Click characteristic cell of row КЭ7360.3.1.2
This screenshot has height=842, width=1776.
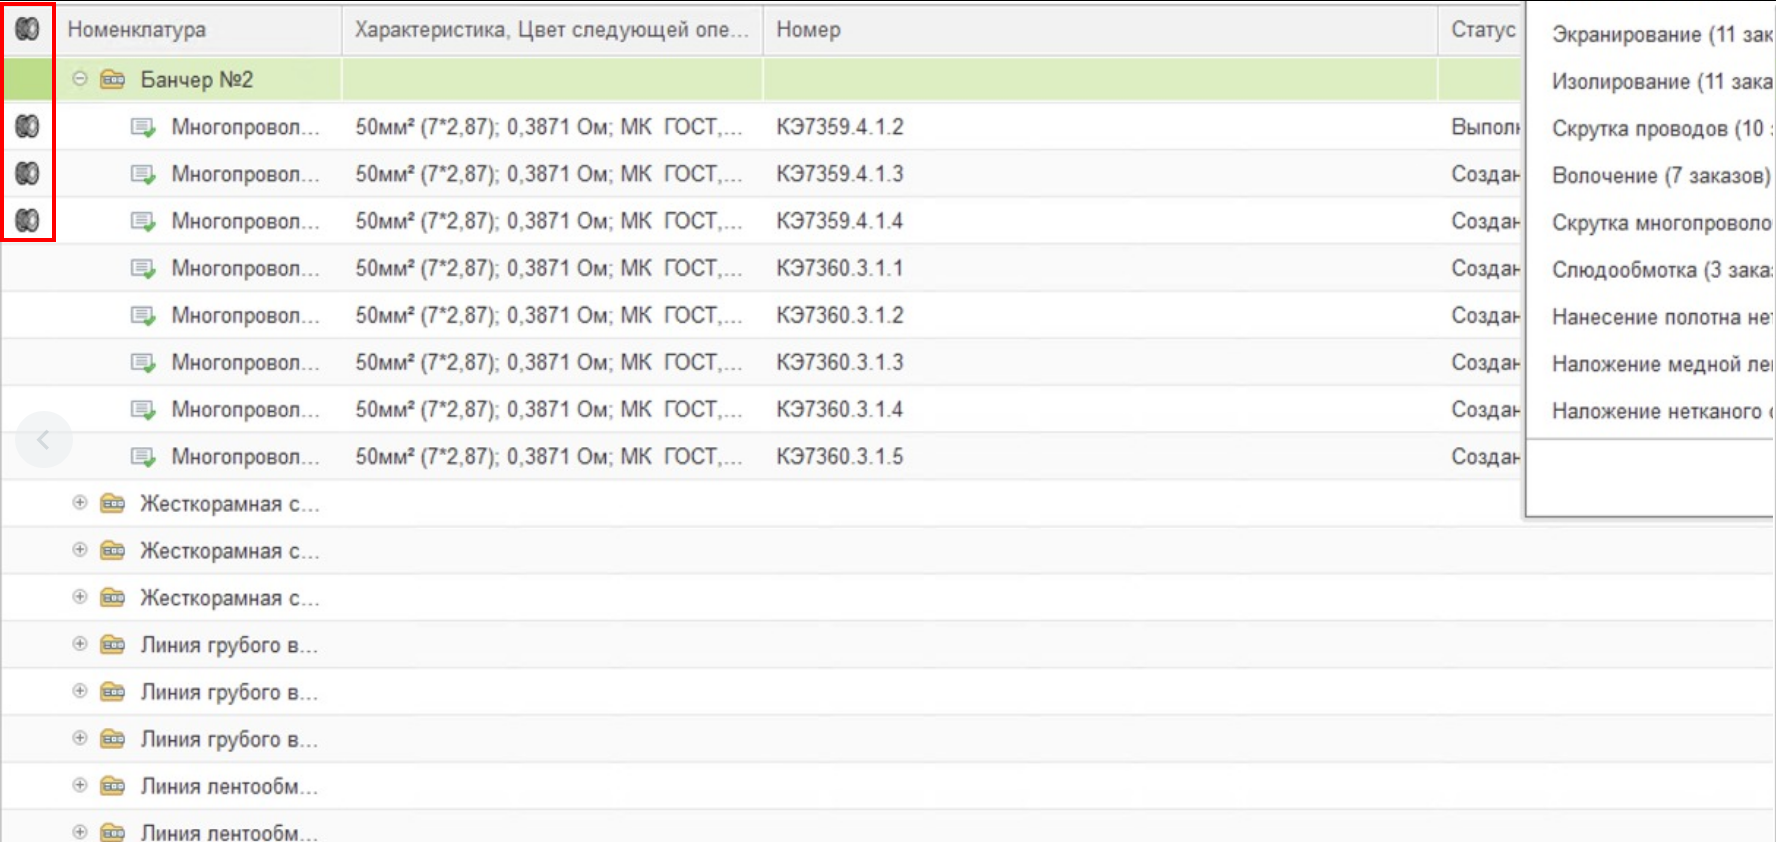[x=552, y=315]
